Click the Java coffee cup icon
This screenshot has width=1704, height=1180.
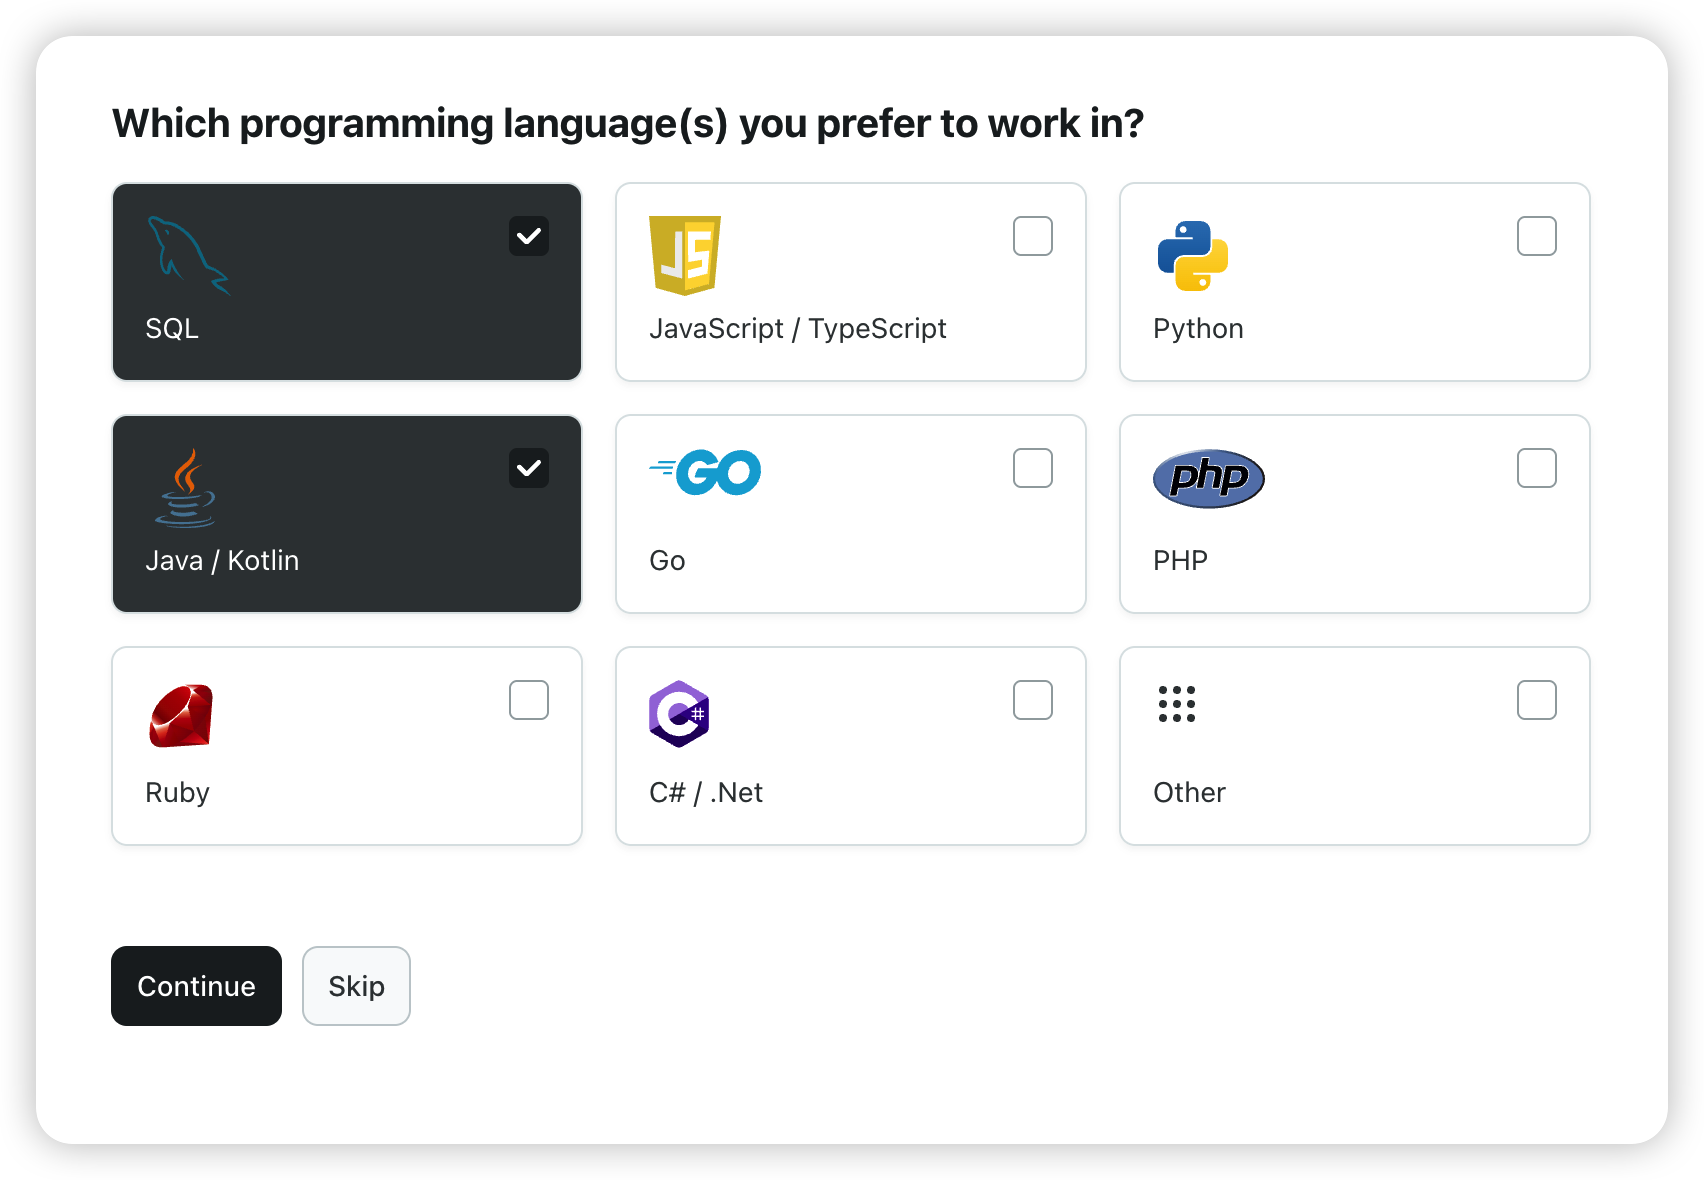coord(186,488)
